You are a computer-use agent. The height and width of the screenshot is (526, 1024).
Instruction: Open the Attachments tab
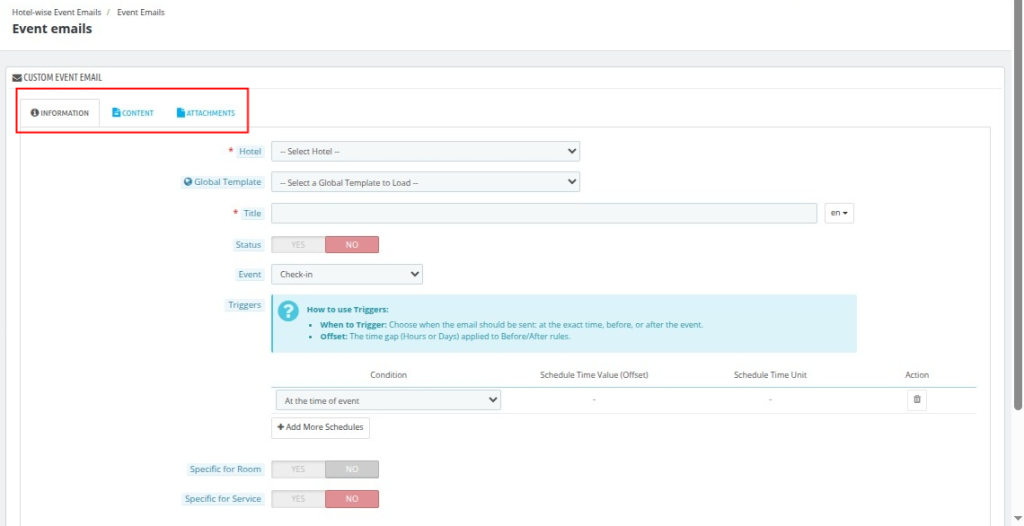[x=206, y=113]
